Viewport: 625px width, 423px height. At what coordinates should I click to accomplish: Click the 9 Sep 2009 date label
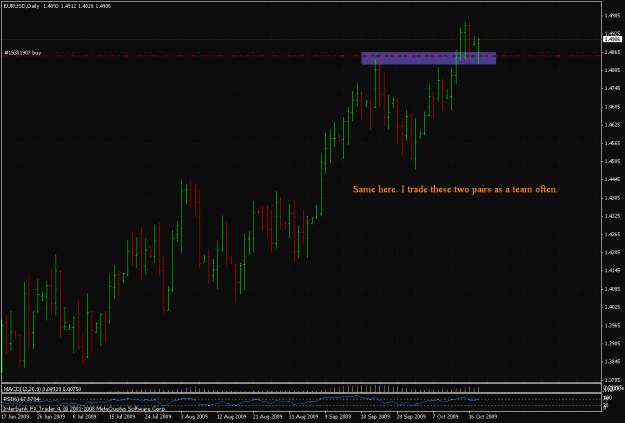click(x=338, y=417)
